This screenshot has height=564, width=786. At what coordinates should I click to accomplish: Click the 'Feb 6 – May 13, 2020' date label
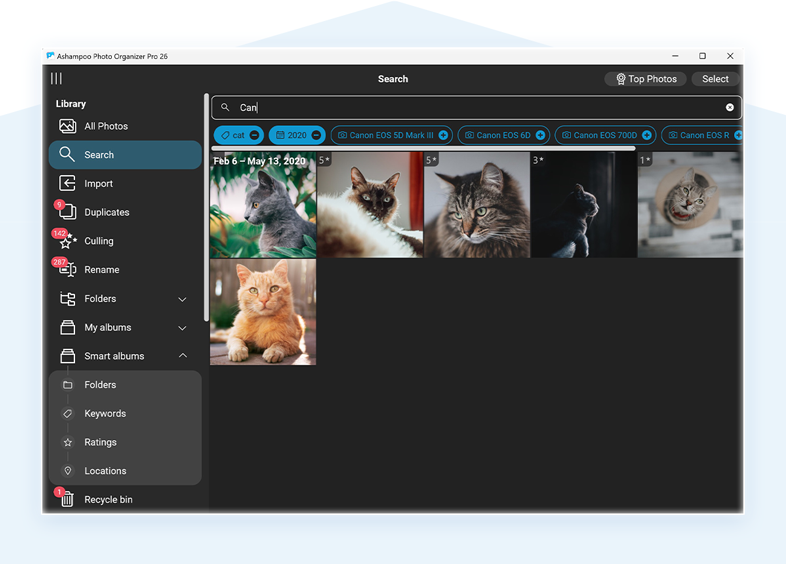259,161
